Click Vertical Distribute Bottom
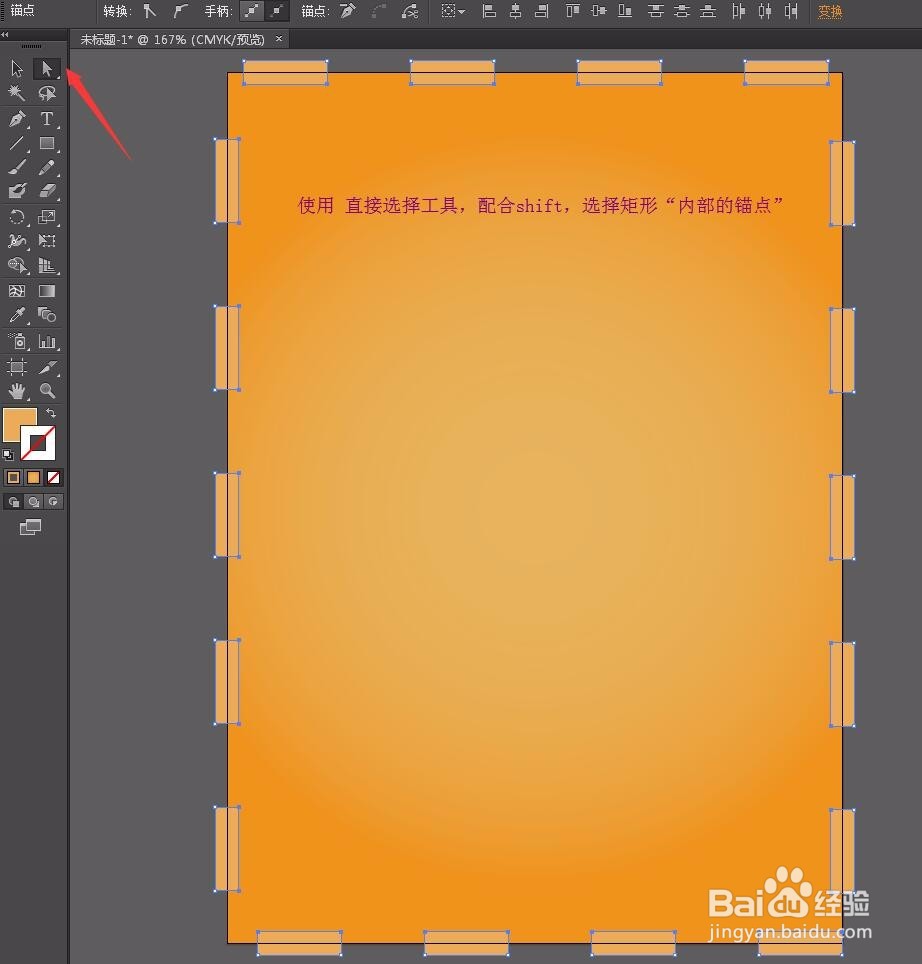Viewport: 922px width, 964px height. click(x=708, y=11)
